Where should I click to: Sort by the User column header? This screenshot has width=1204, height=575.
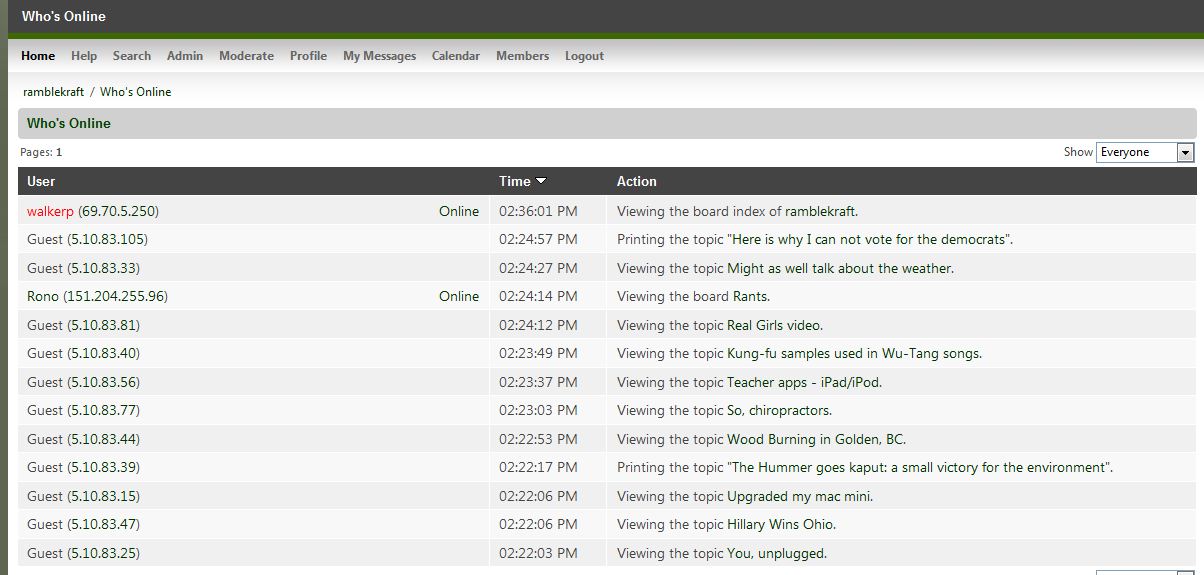(x=41, y=181)
